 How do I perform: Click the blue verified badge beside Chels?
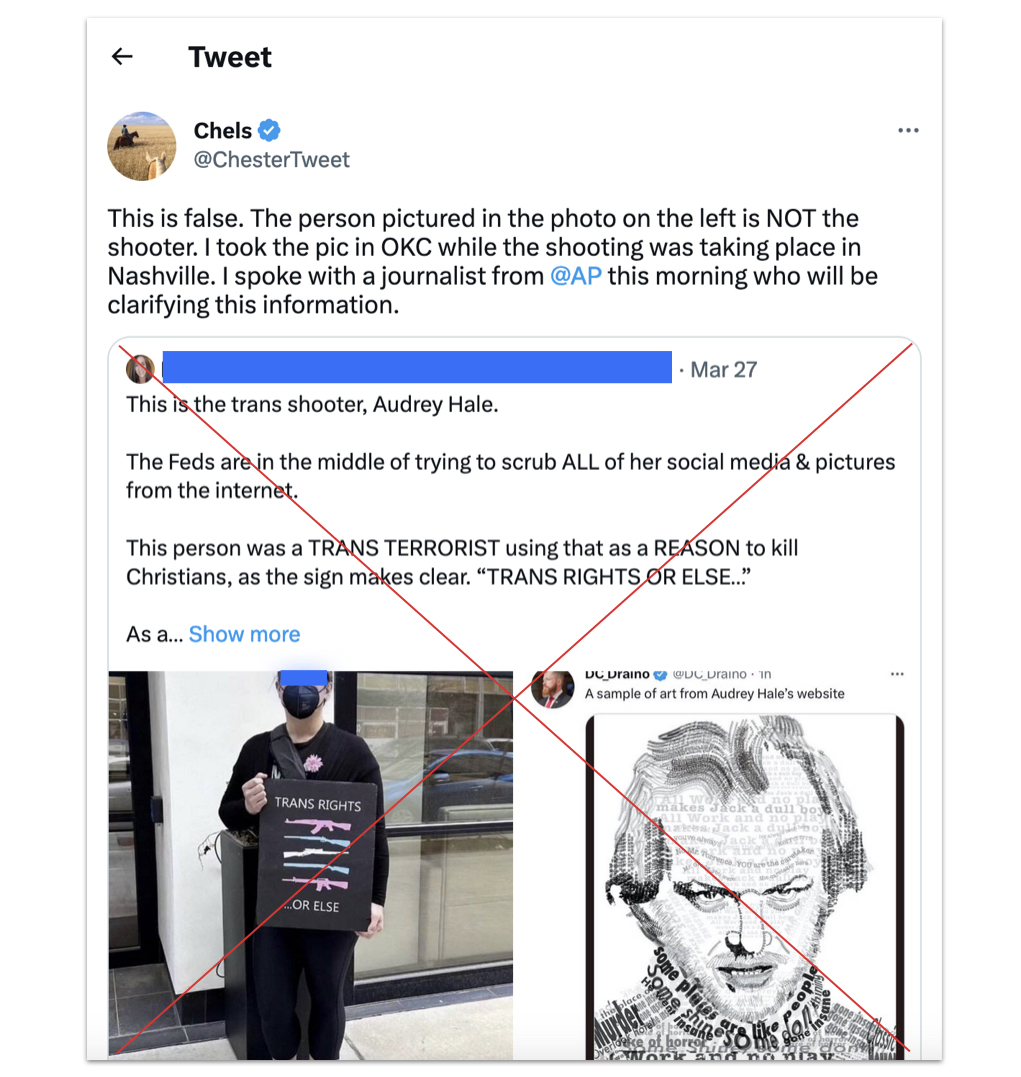click(x=269, y=130)
